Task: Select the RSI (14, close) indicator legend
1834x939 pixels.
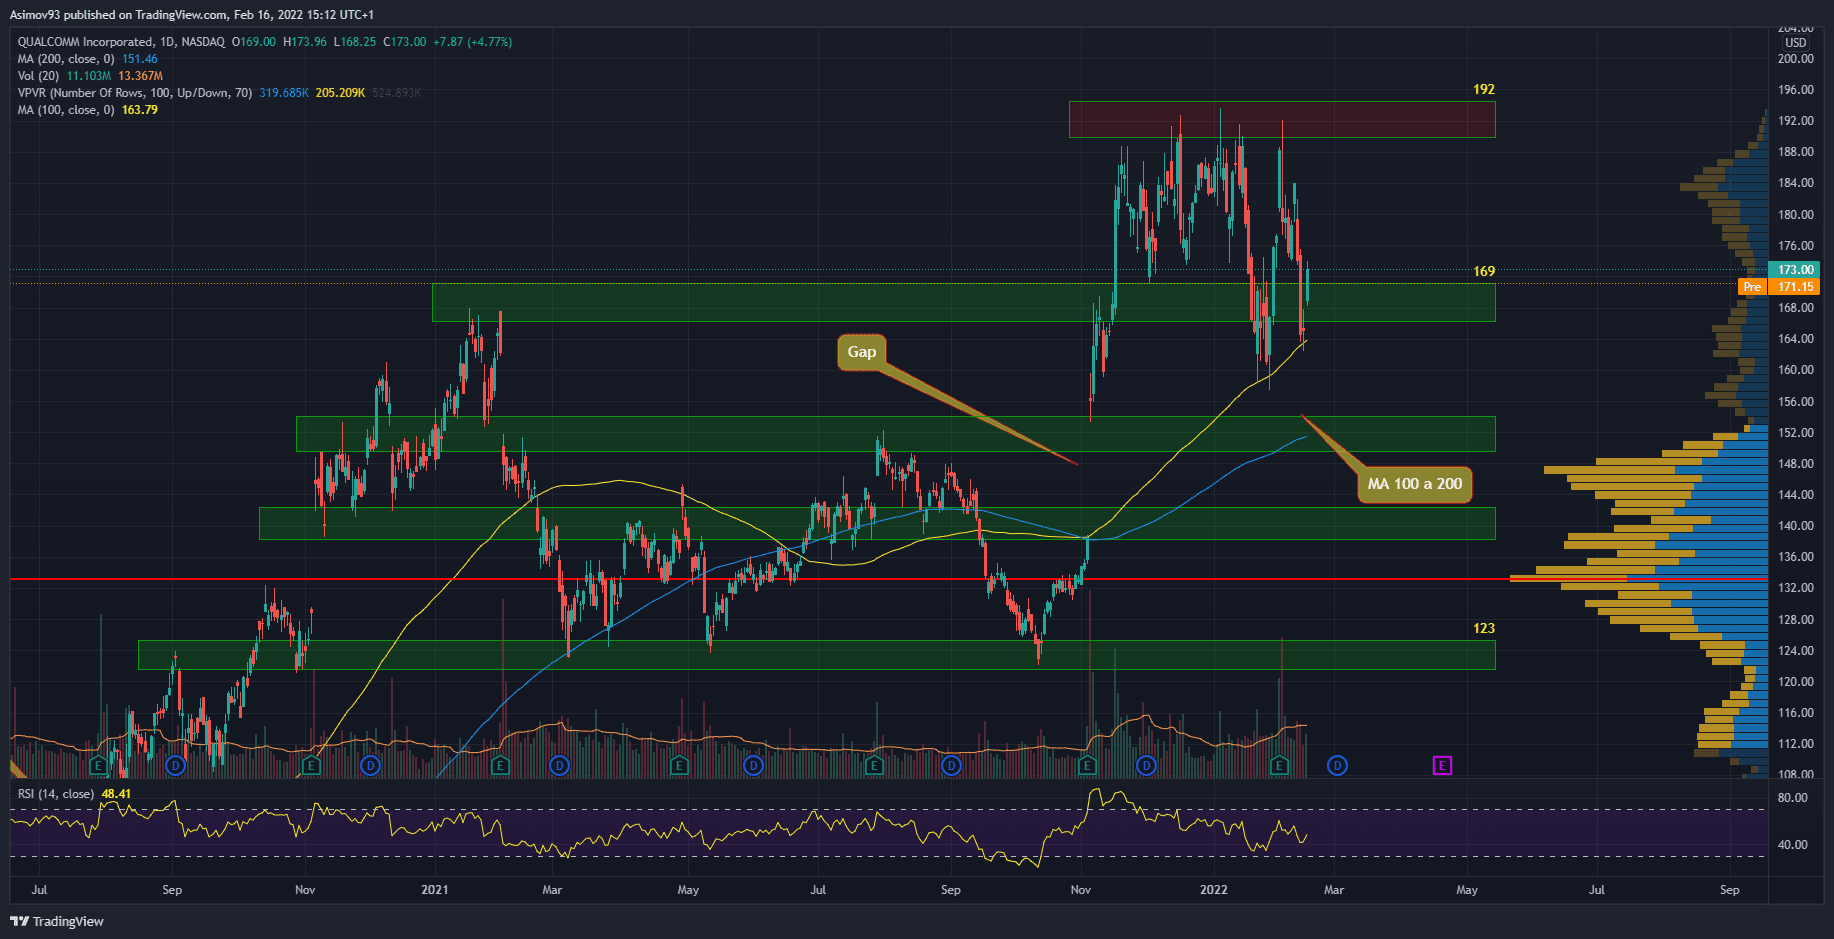Action: click(x=56, y=794)
